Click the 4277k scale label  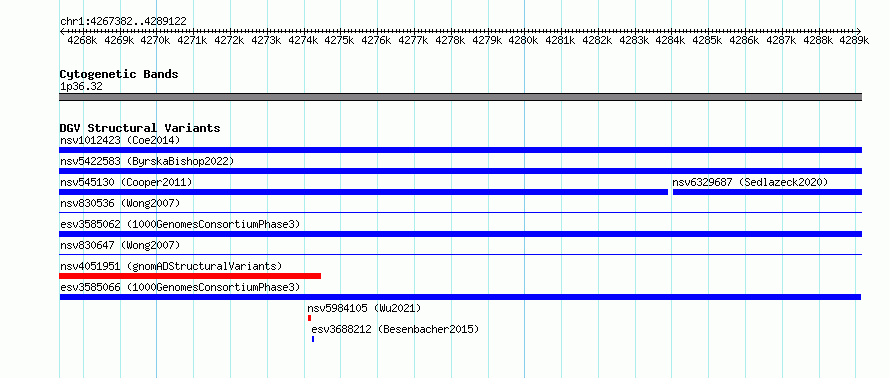coord(413,40)
